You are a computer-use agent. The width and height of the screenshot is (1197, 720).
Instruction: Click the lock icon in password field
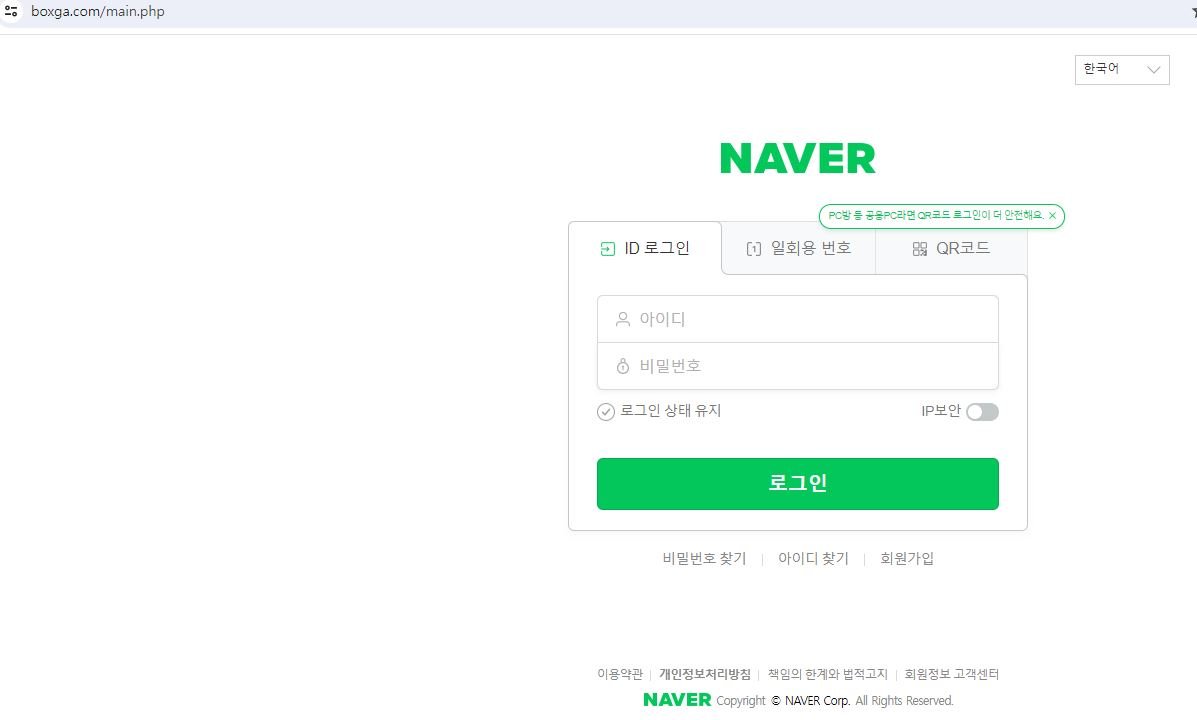623,366
